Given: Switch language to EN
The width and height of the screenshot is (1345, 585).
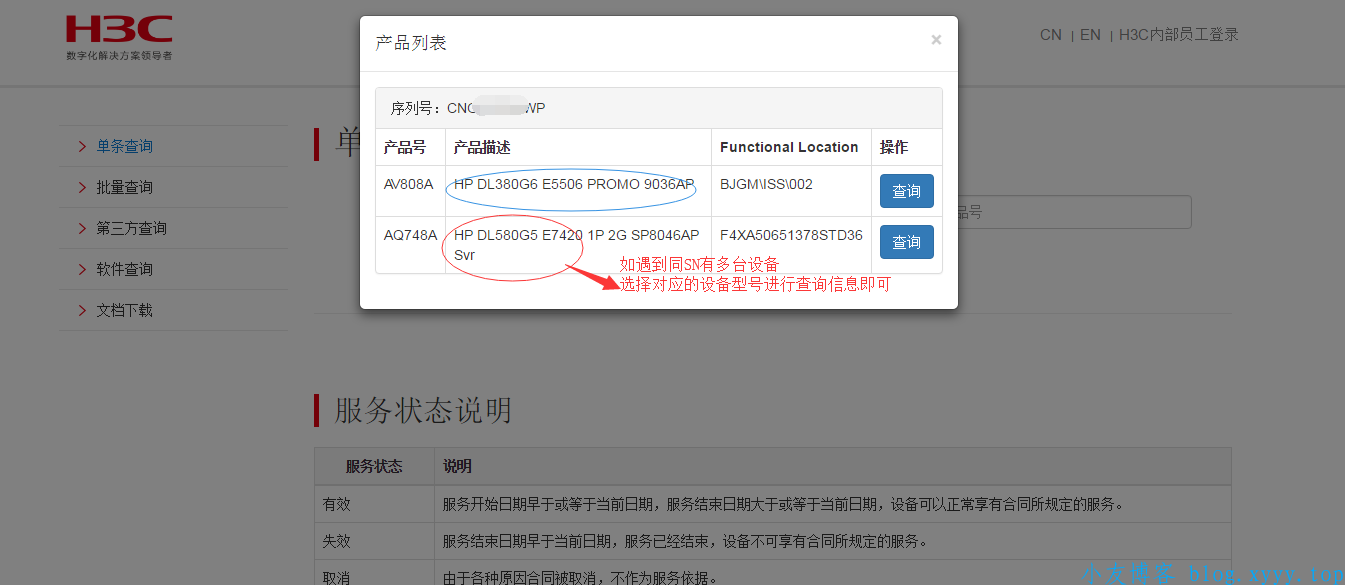Looking at the screenshot, I should click(1090, 35).
